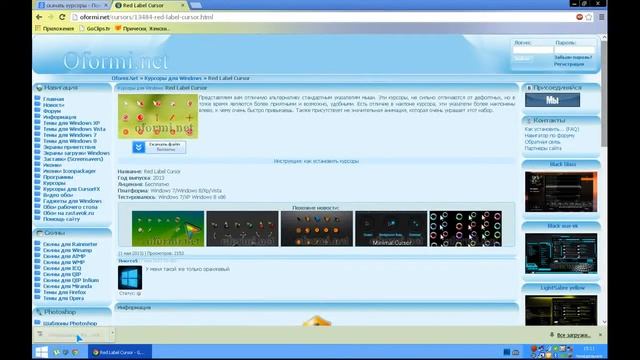The height and width of the screenshot is (360, 640).
Task: Open Помощь сайту link
Action: pyautogui.click(x=61, y=219)
